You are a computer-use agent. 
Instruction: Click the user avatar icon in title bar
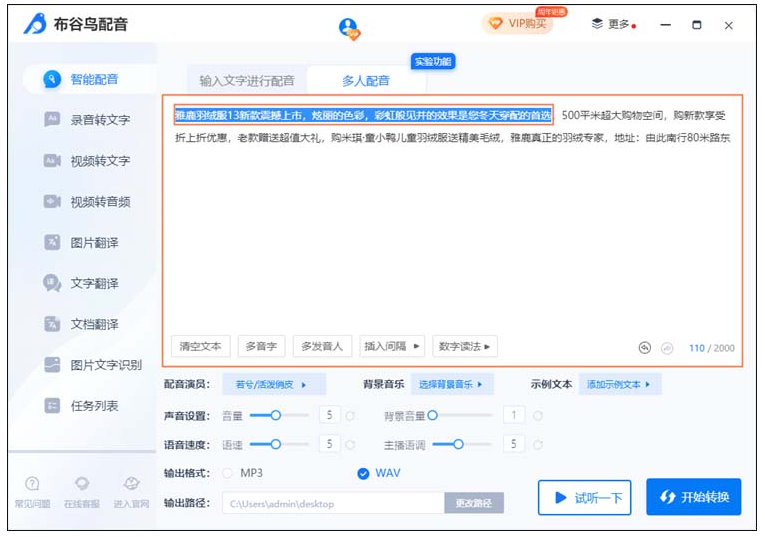click(x=348, y=27)
